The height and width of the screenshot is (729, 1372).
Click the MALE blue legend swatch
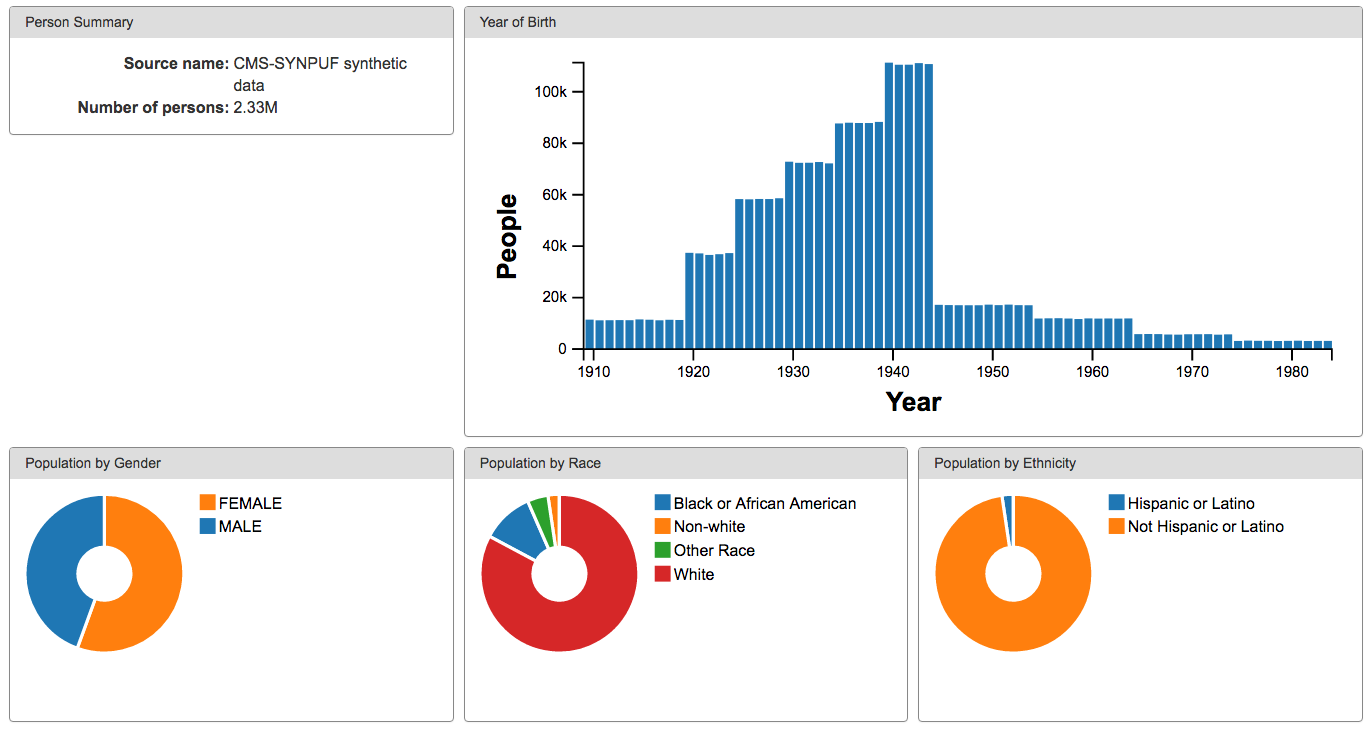coord(208,526)
